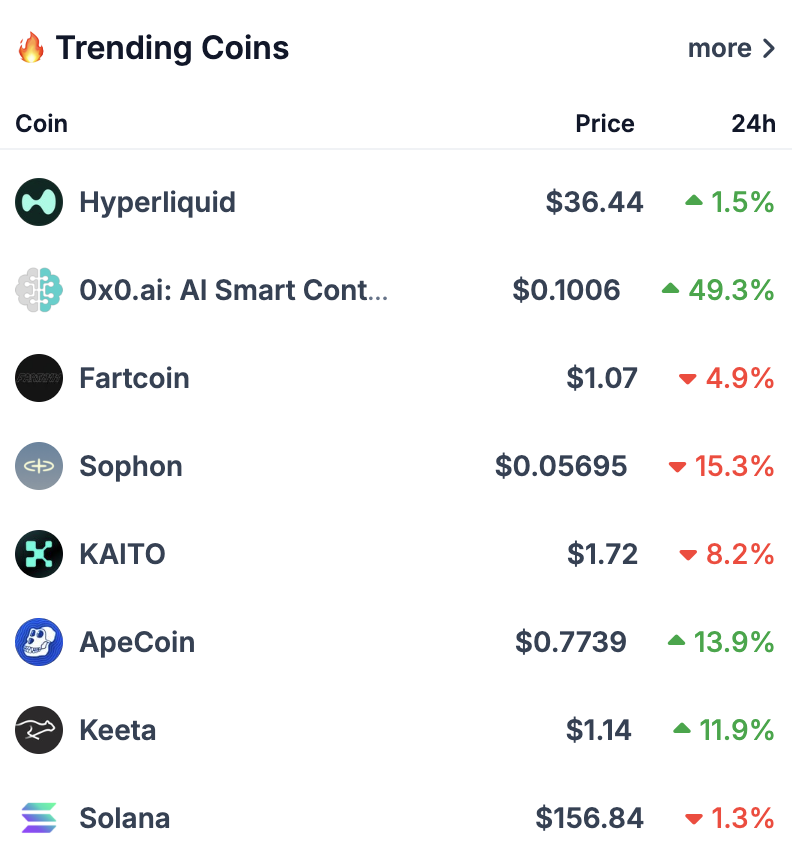800x868 pixels.
Task: Open the Hyperliquid coin name link
Action: click(157, 203)
